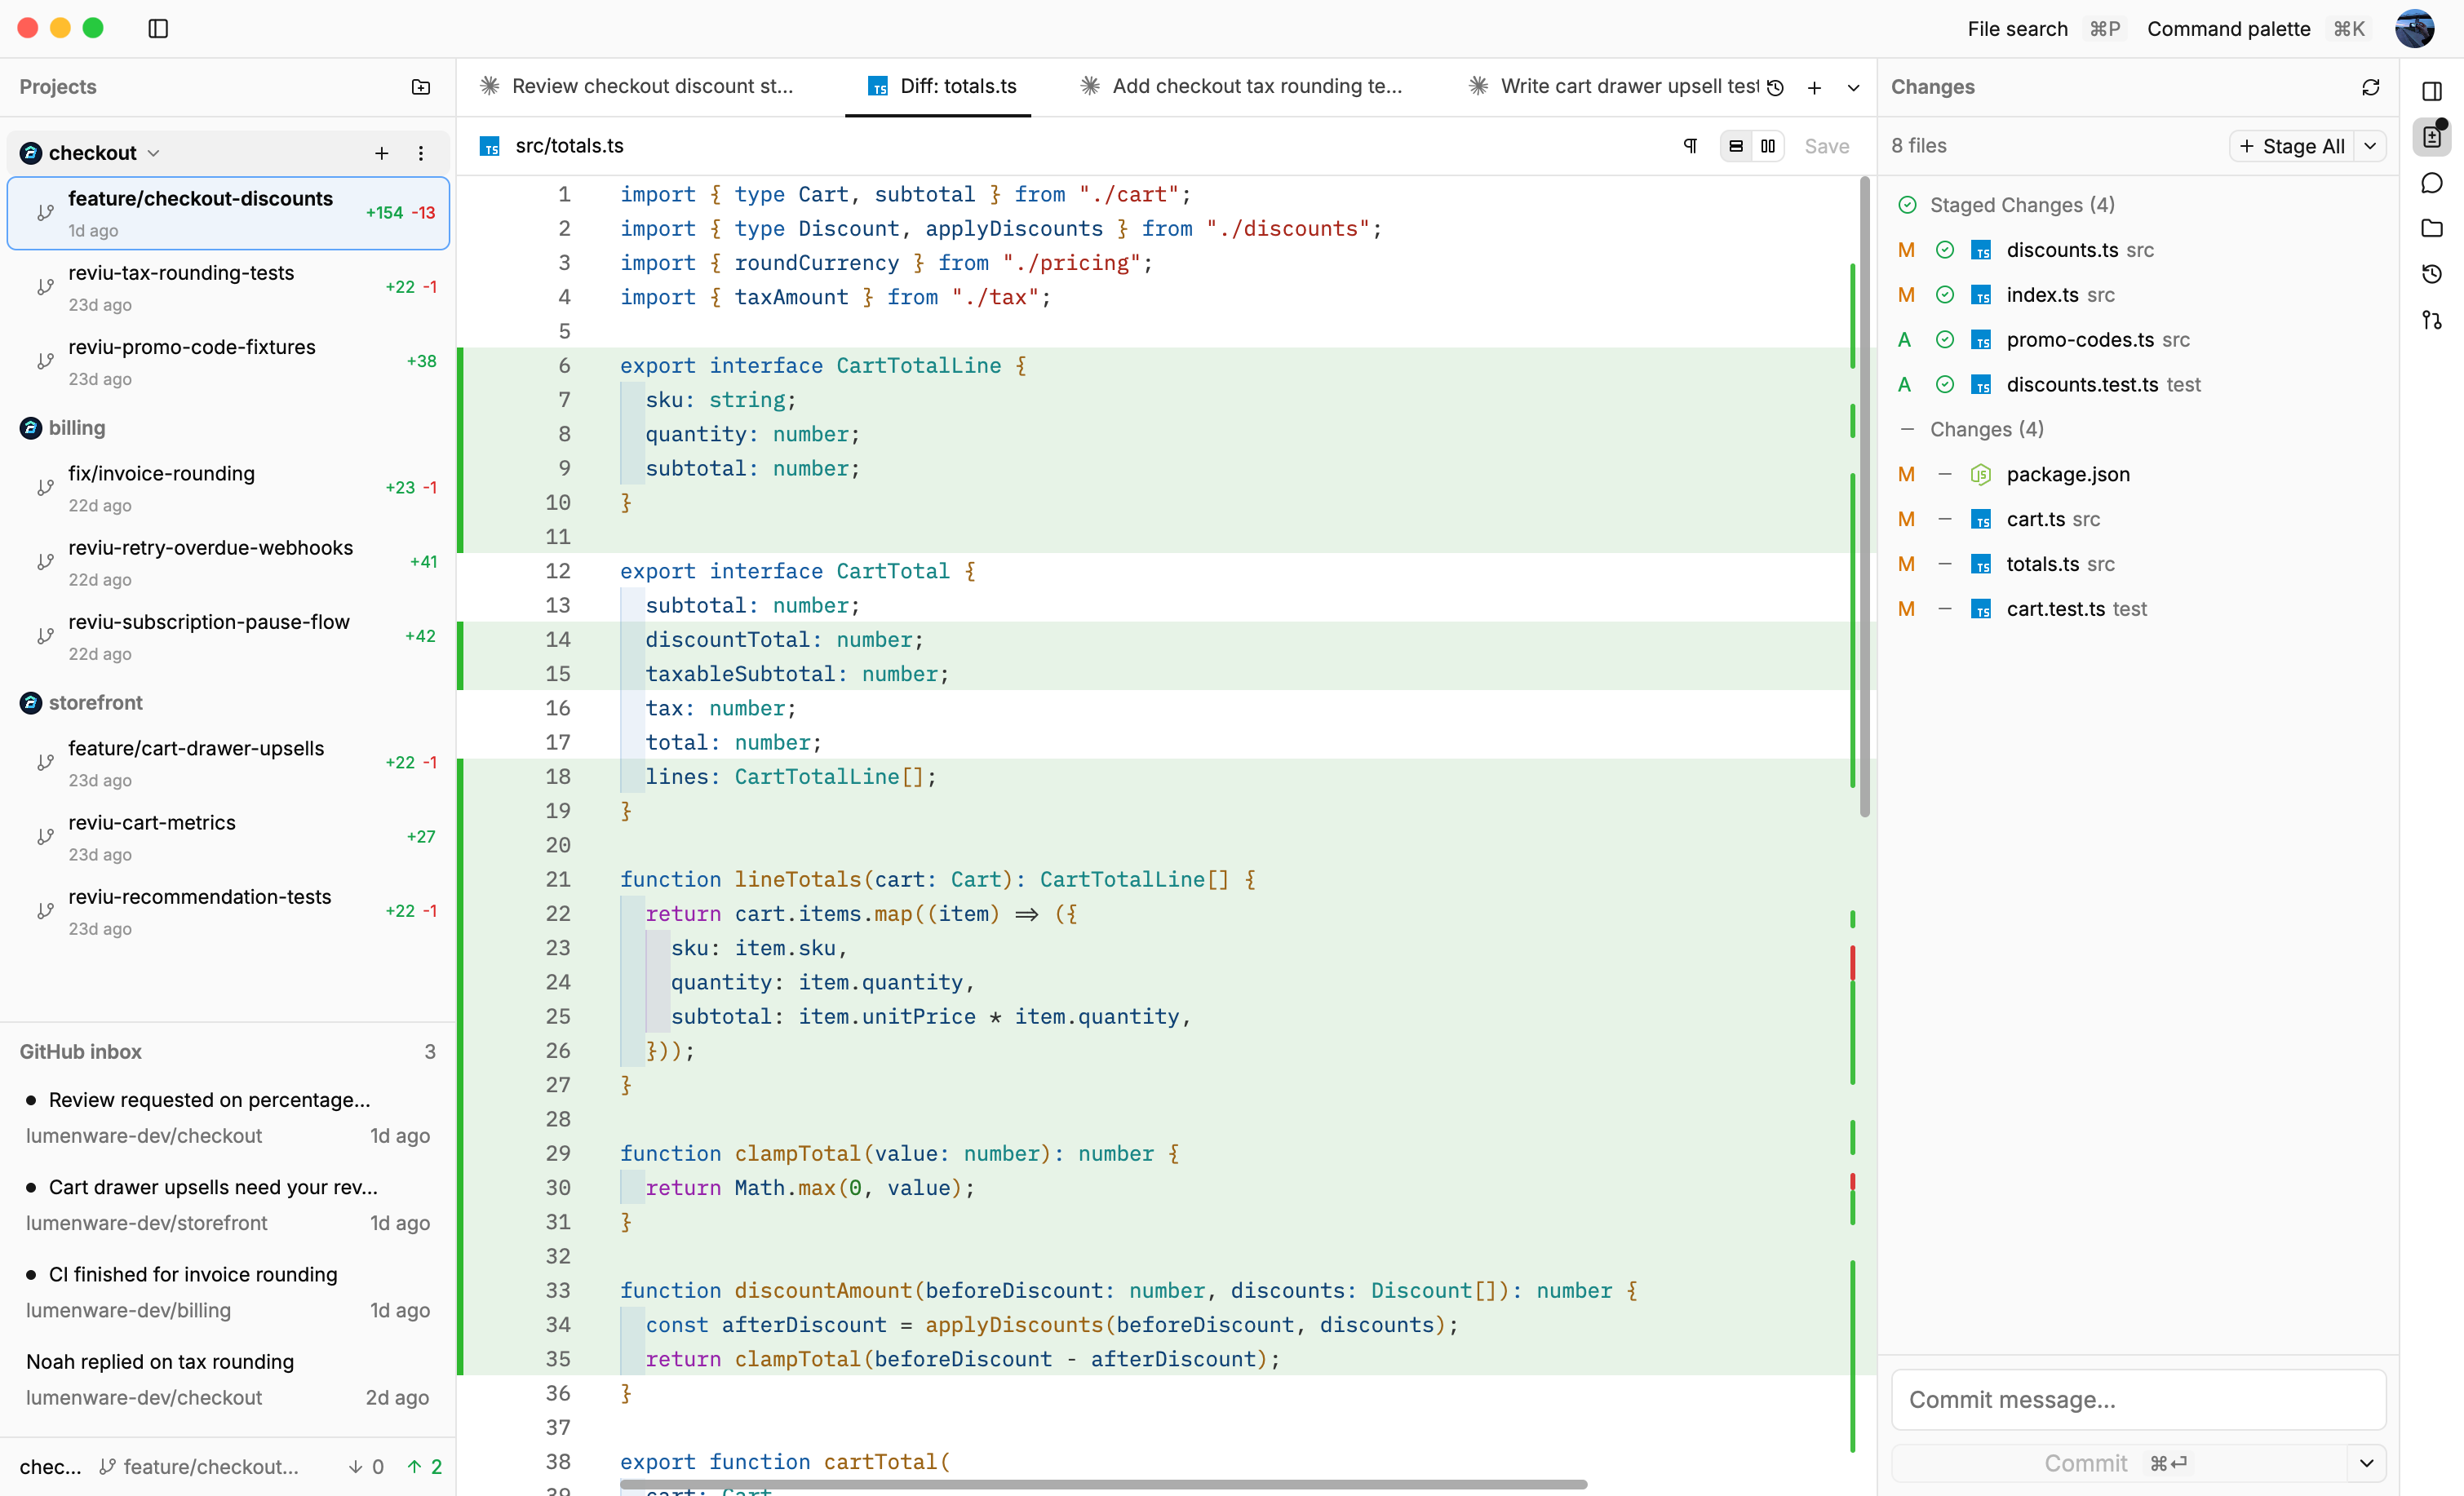2464x1496 pixels.
Task: Add a new tab with plus icon
Action: [1814, 87]
